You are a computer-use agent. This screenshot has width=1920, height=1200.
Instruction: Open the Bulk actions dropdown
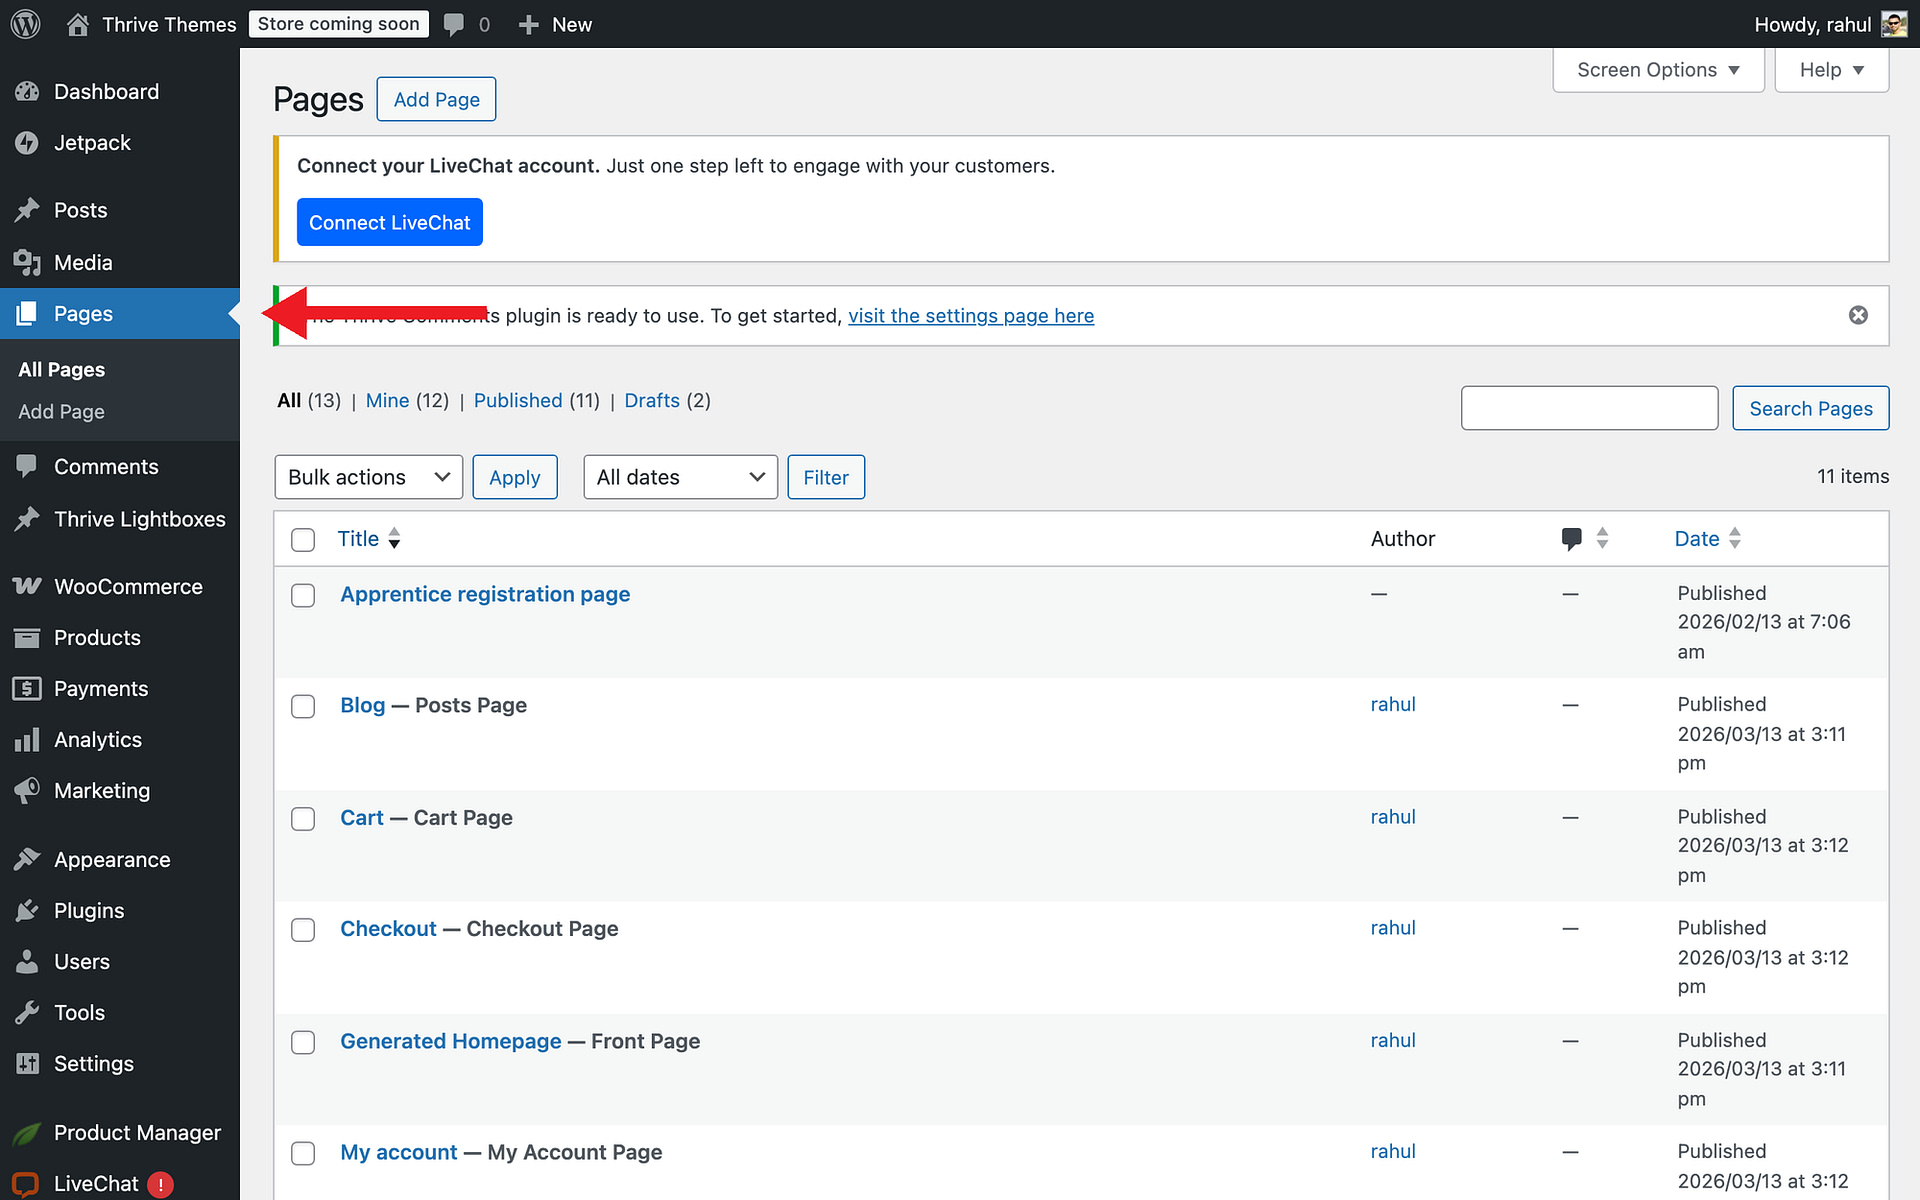click(368, 477)
